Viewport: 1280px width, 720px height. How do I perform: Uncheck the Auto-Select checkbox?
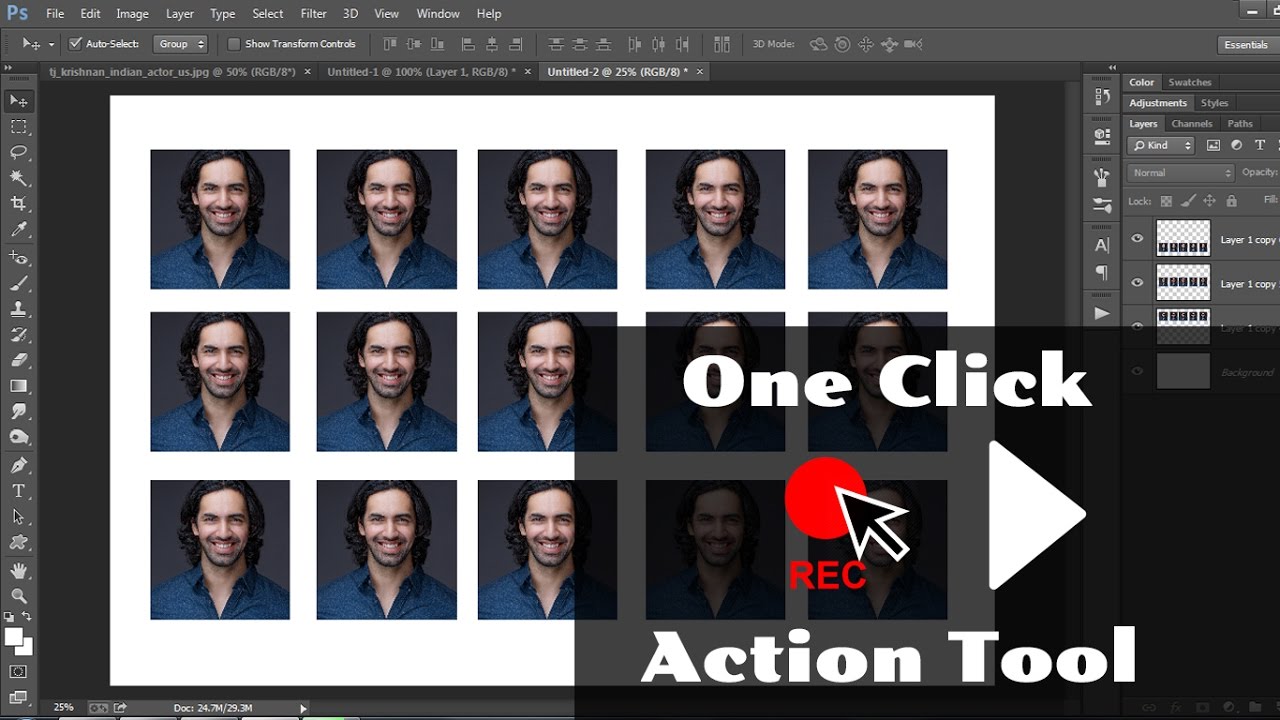75,44
